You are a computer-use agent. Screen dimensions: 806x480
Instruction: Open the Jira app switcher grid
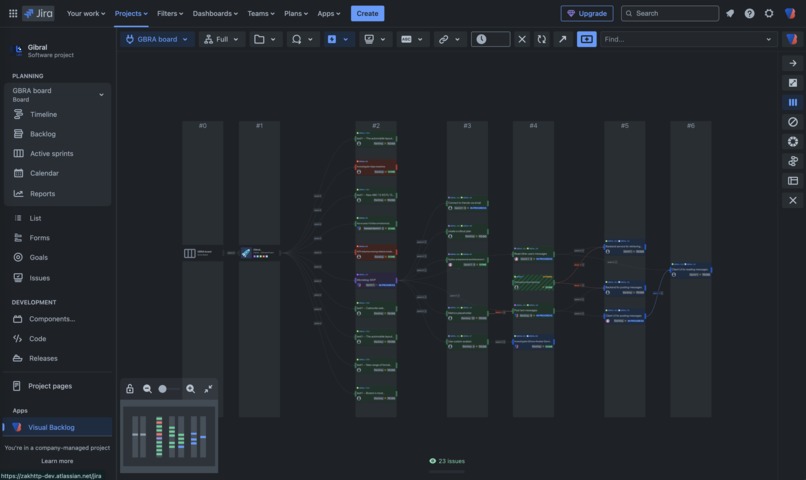tap(13, 13)
